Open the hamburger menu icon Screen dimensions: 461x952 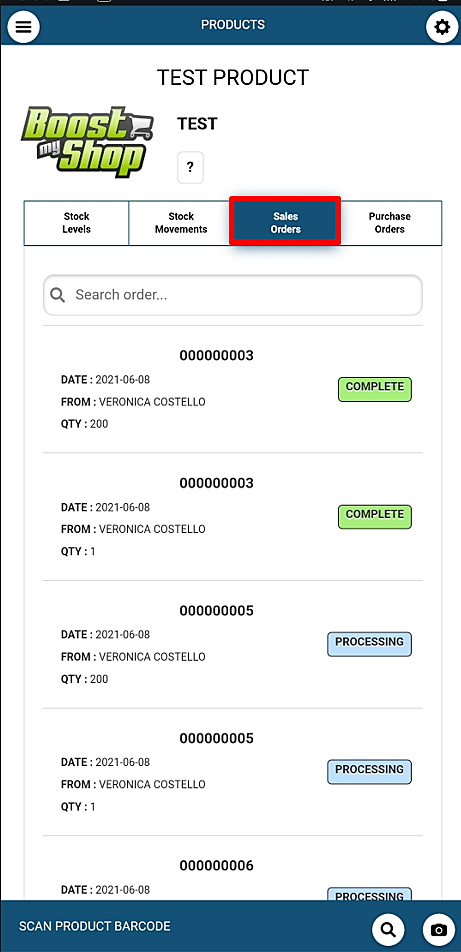pyautogui.click(x=23, y=27)
